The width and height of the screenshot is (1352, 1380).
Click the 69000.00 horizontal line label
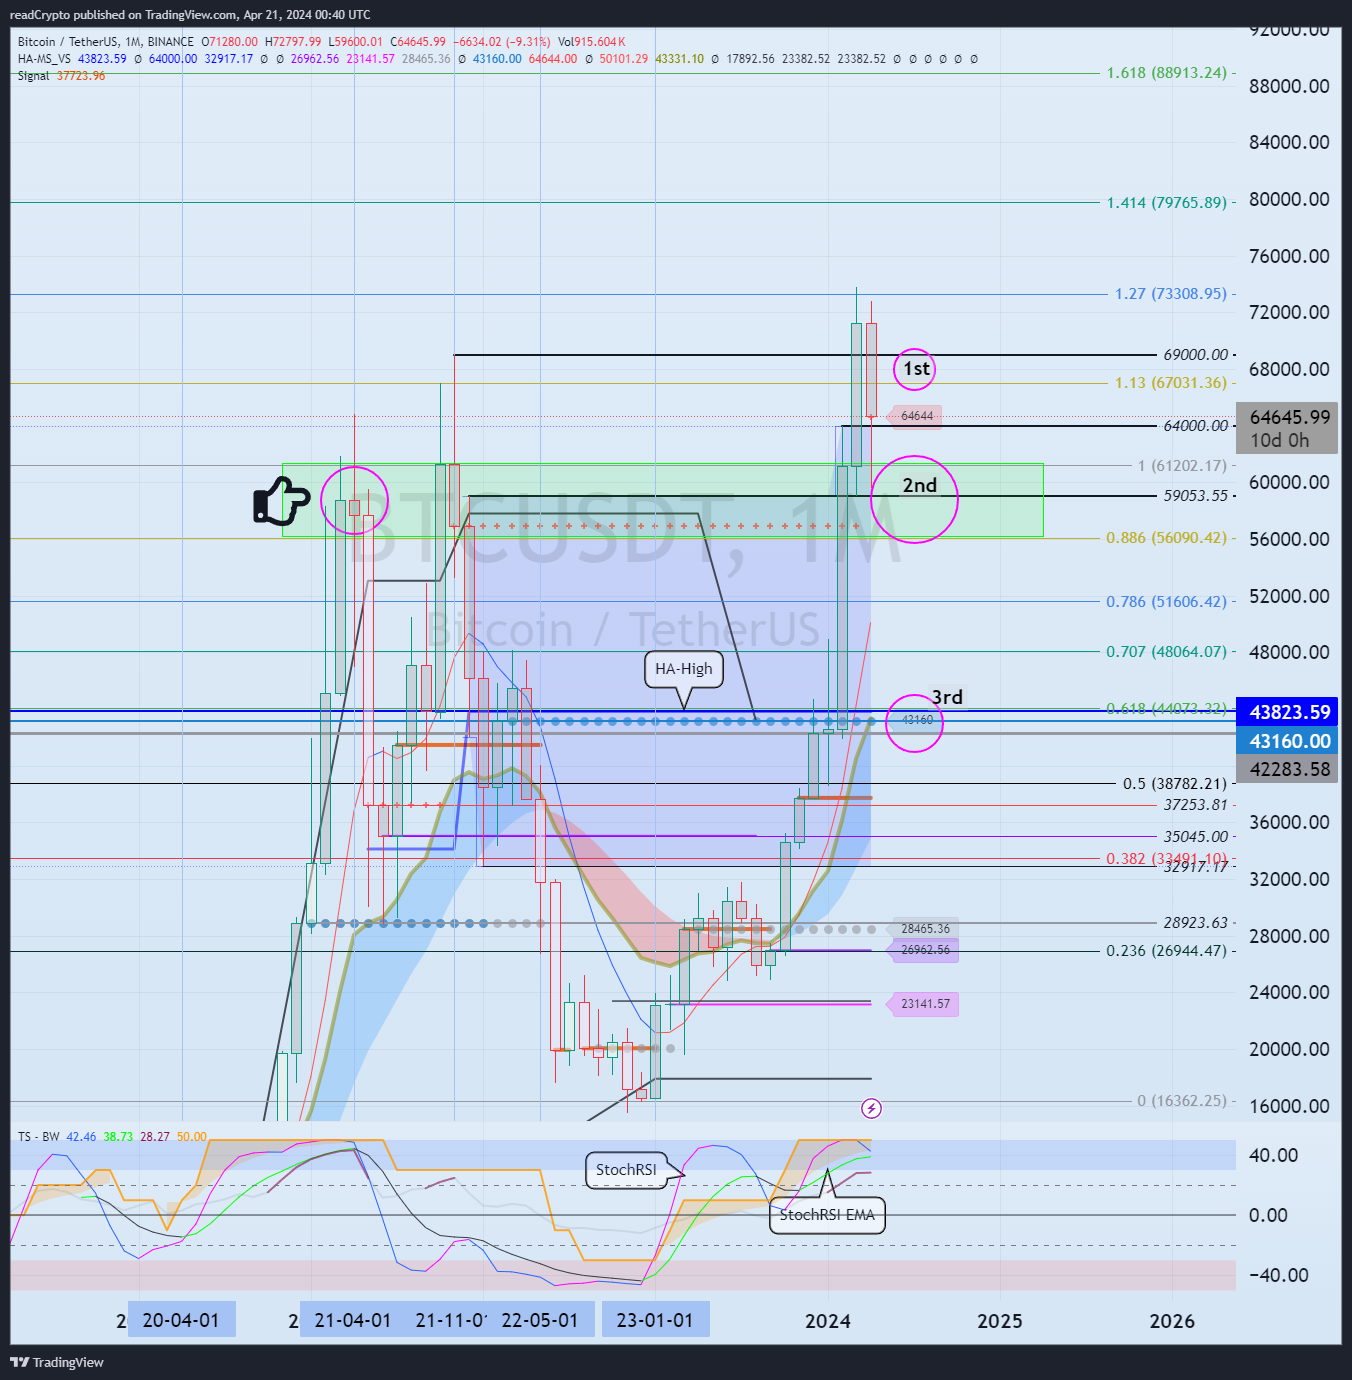(x=1195, y=355)
